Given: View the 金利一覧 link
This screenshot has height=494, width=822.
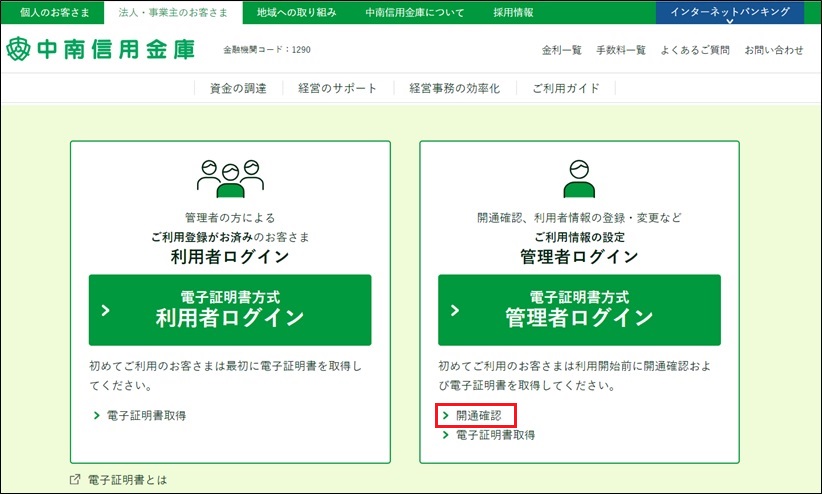Looking at the screenshot, I should pyautogui.click(x=561, y=50).
